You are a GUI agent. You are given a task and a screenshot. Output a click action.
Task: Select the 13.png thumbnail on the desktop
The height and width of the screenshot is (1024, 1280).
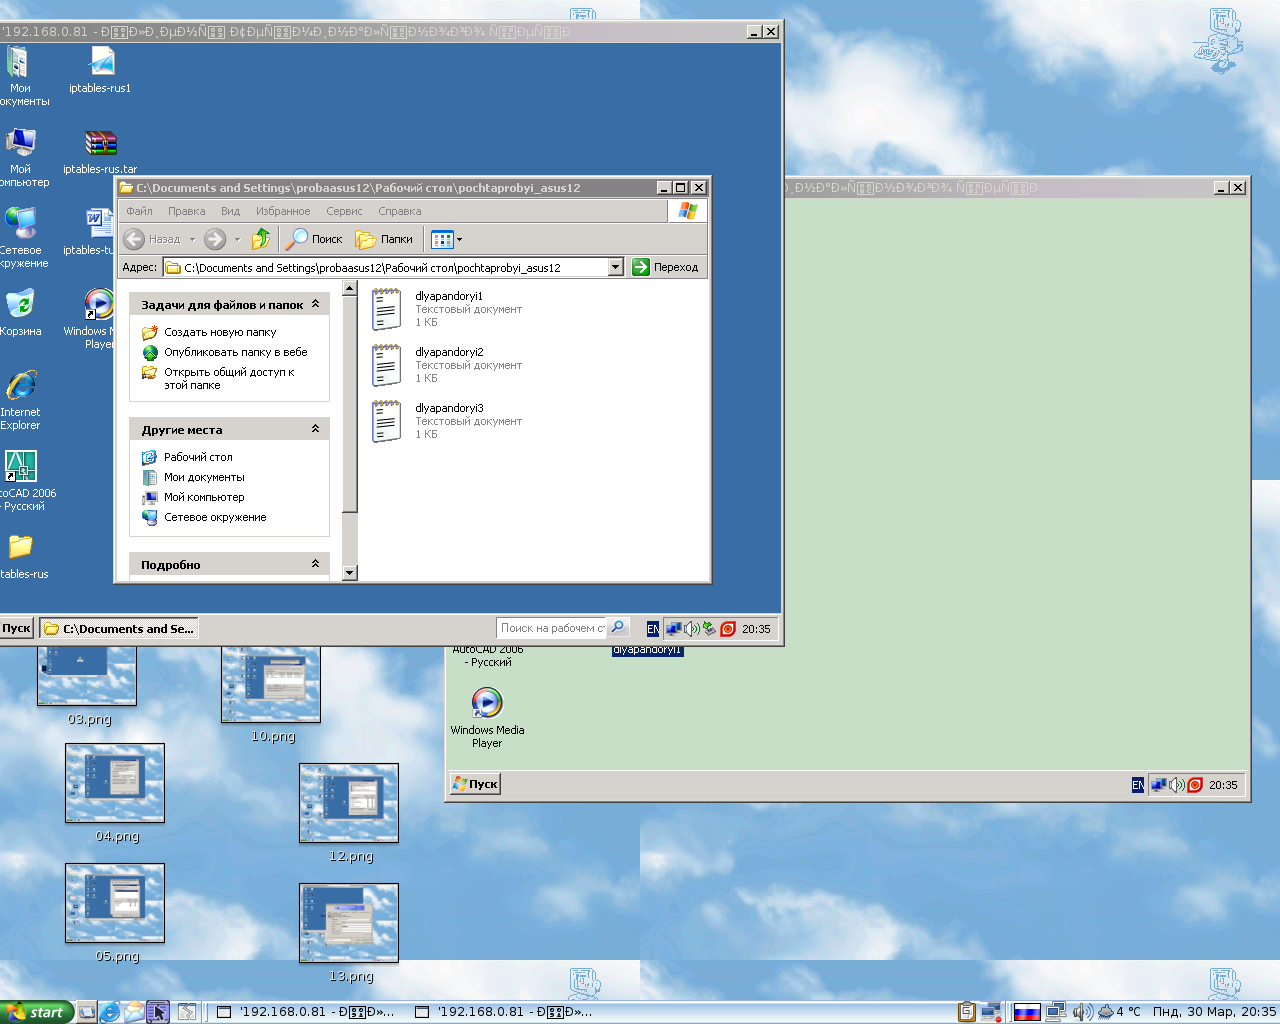pyautogui.click(x=349, y=923)
